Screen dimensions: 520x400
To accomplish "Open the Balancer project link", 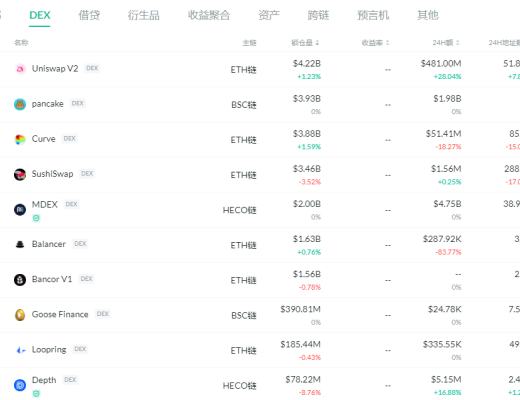I will pos(49,244).
